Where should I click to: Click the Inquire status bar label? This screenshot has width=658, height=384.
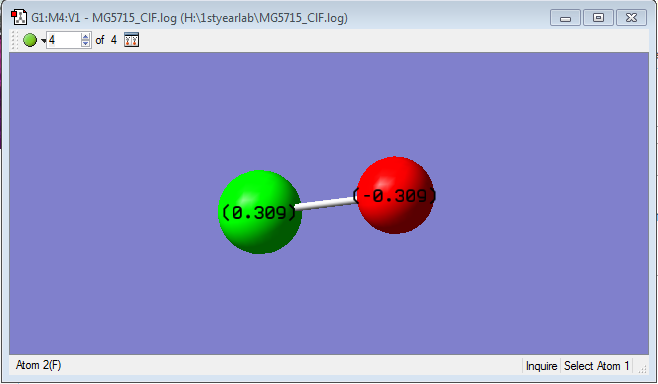541,366
